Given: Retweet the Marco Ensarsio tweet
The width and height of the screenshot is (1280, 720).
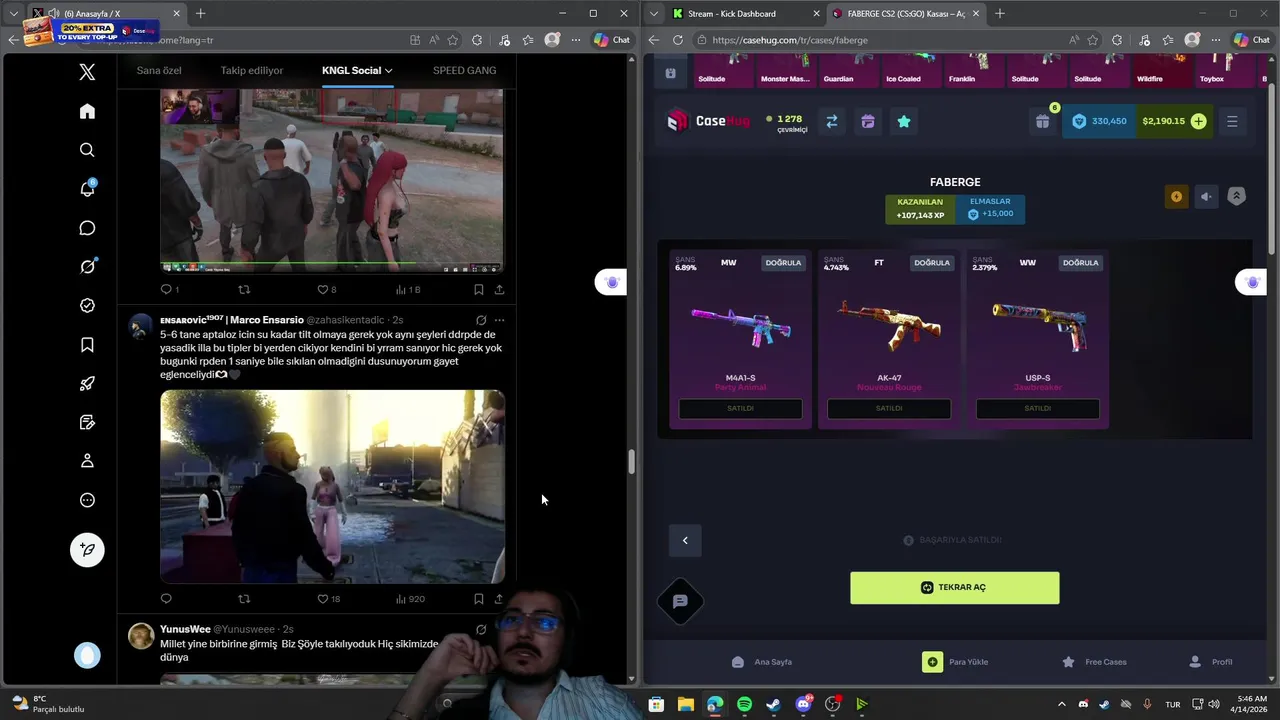Looking at the screenshot, I should [x=244, y=599].
